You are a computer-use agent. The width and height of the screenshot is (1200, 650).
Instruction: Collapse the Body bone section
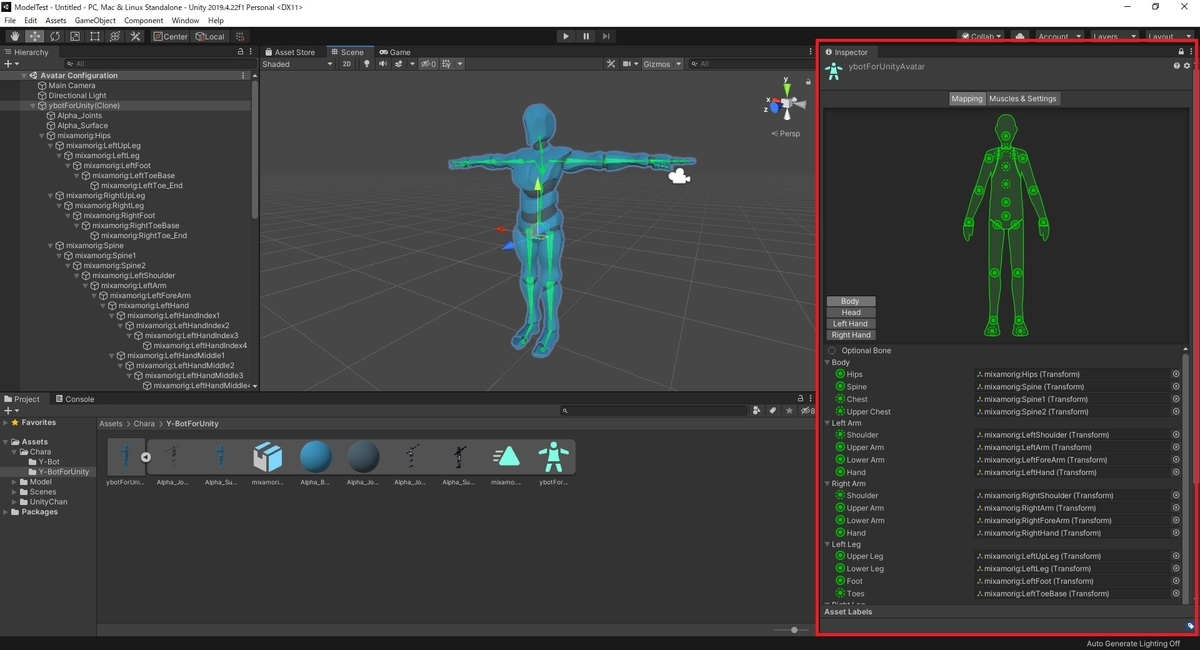[x=828, y=363]
